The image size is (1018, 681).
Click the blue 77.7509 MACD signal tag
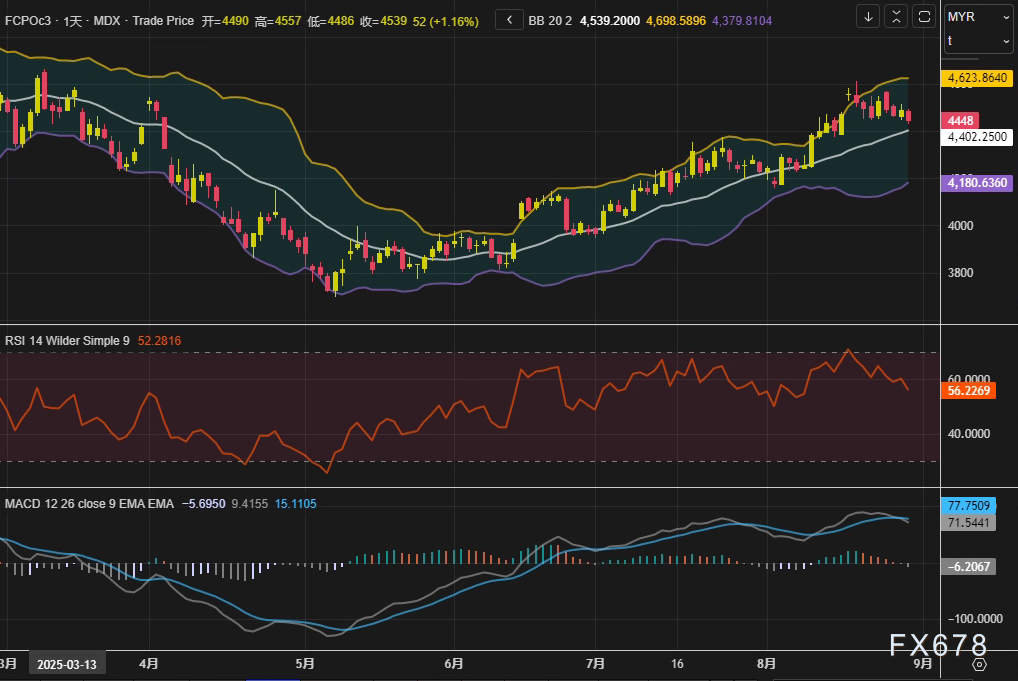pyautogui.click(x=971, y=506)
